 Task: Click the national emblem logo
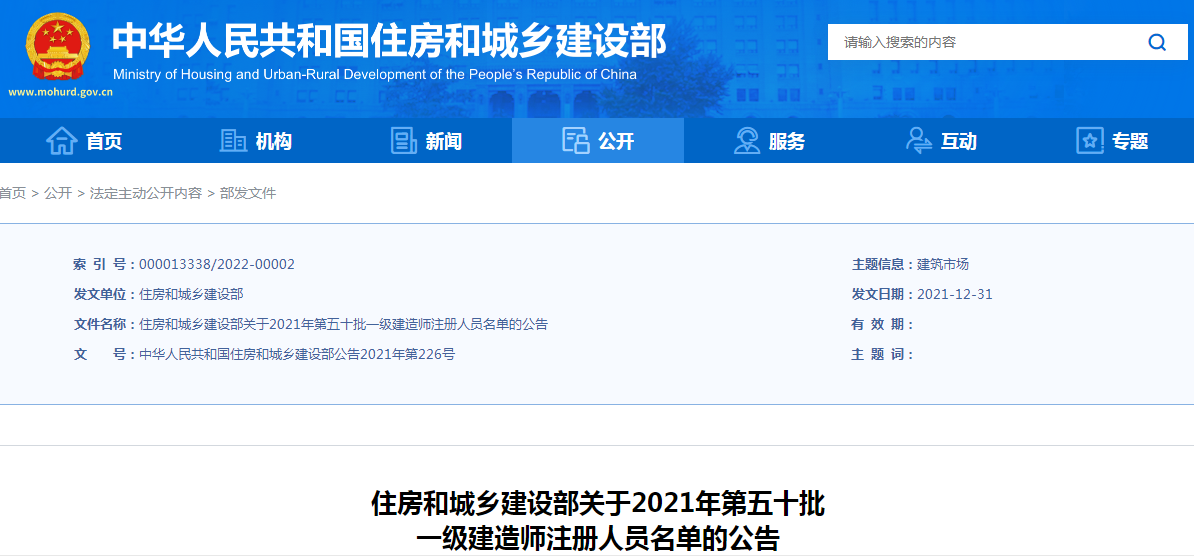(57, 47)
